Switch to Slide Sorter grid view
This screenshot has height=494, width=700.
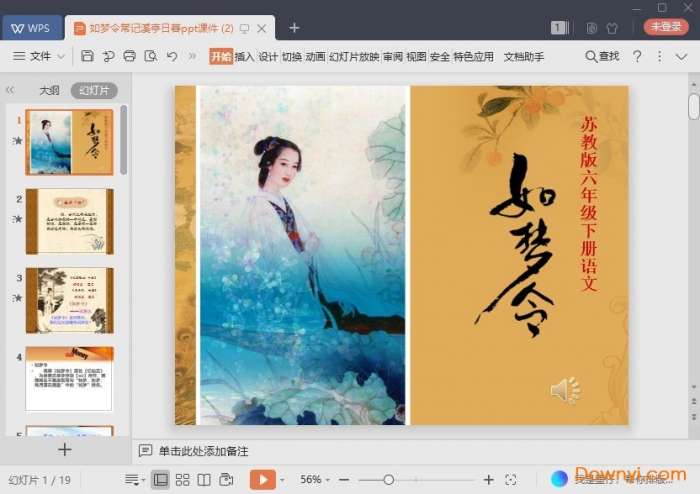[182, 480]
